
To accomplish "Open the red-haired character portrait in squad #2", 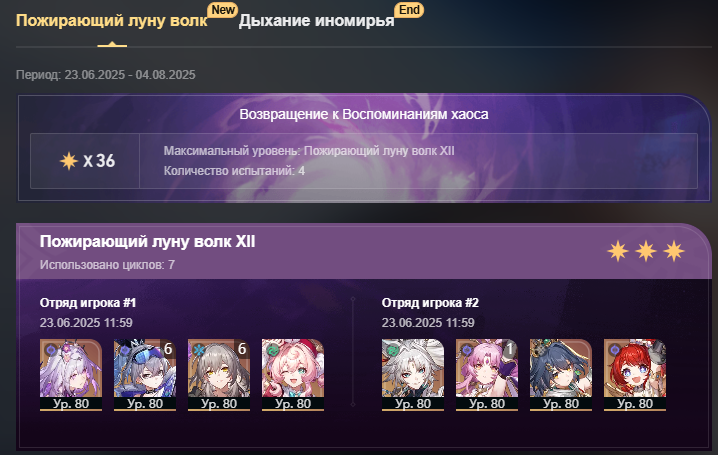I will 635,375.
